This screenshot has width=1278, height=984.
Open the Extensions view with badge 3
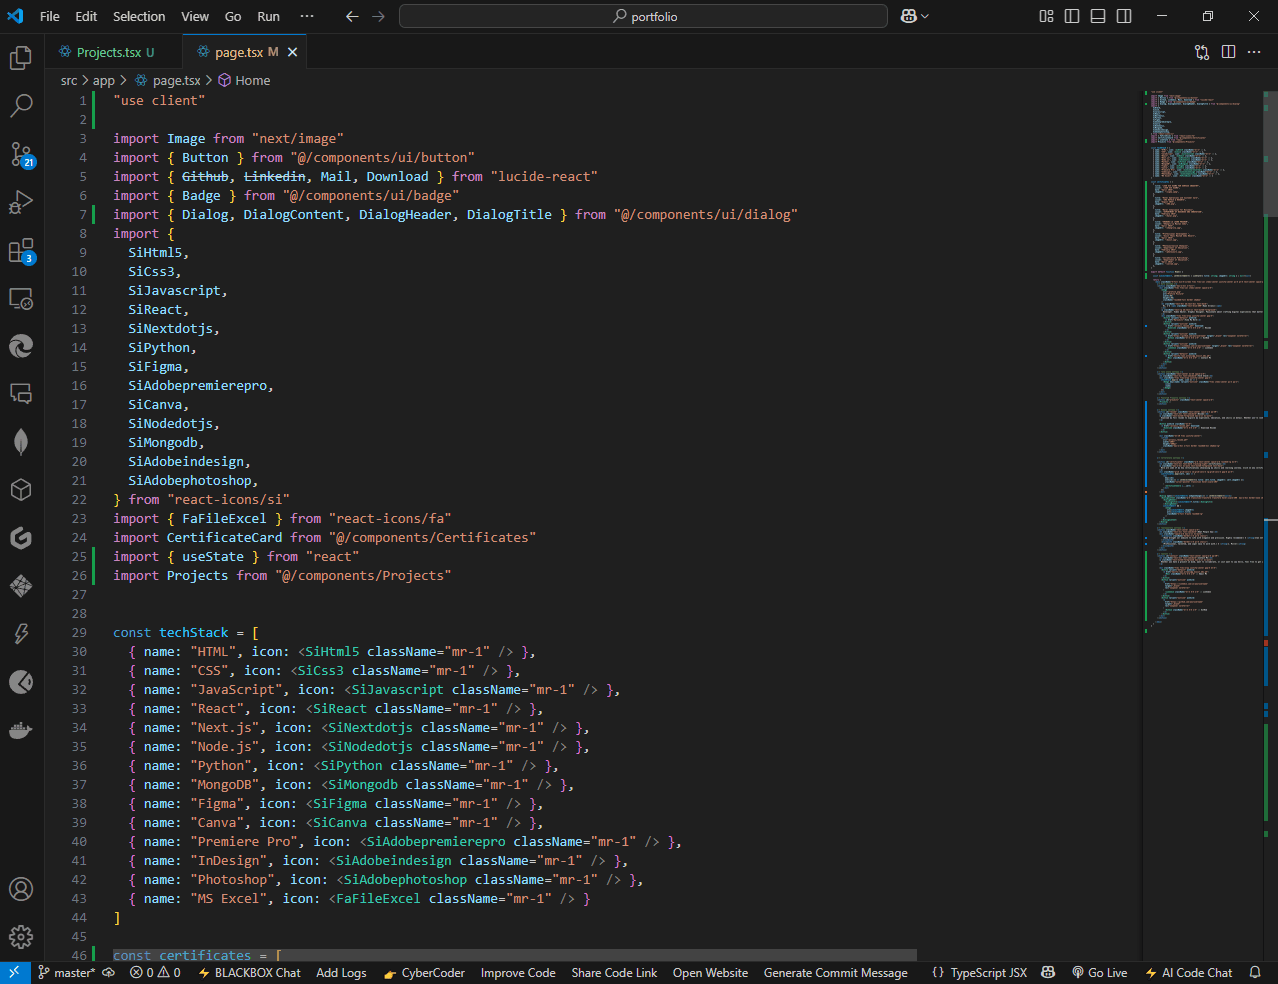point(21,250)
